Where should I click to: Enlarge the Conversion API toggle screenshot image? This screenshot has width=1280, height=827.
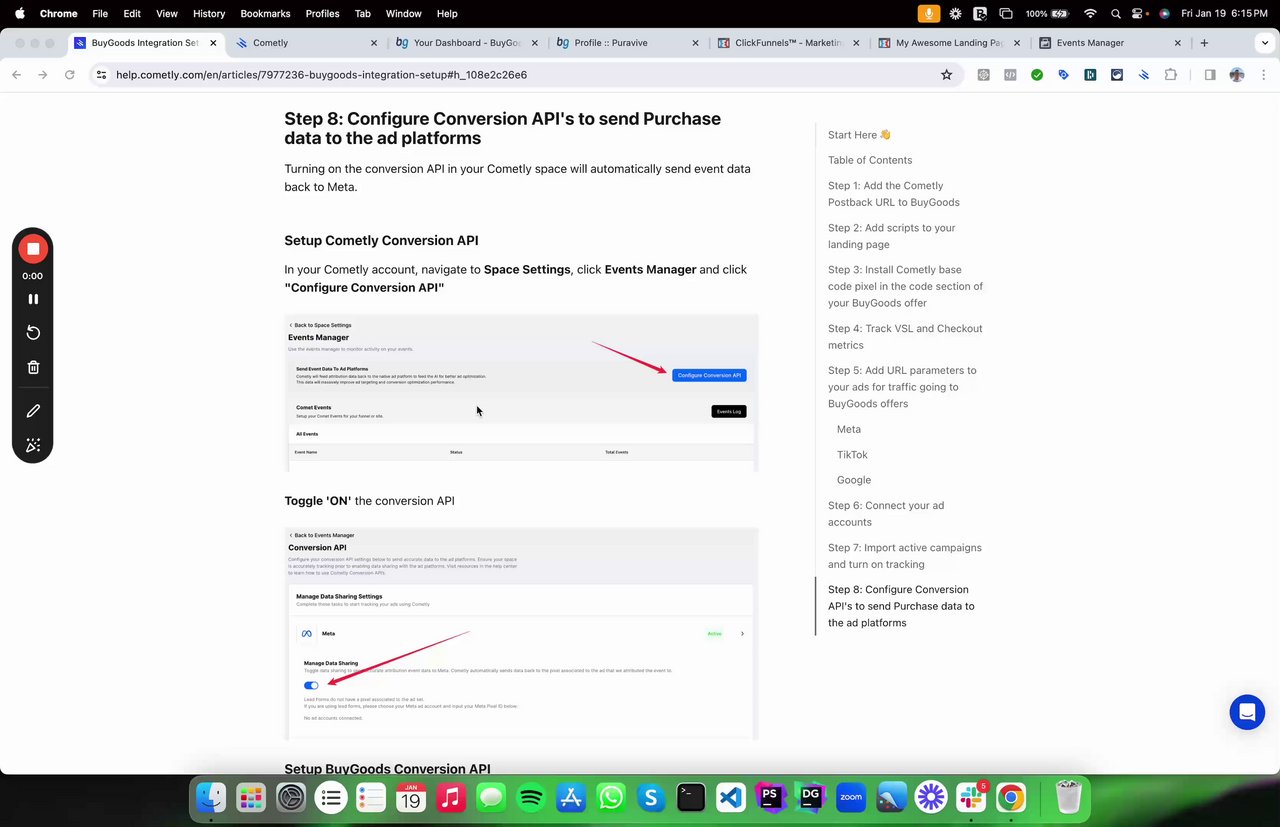(x=521, y=634)
